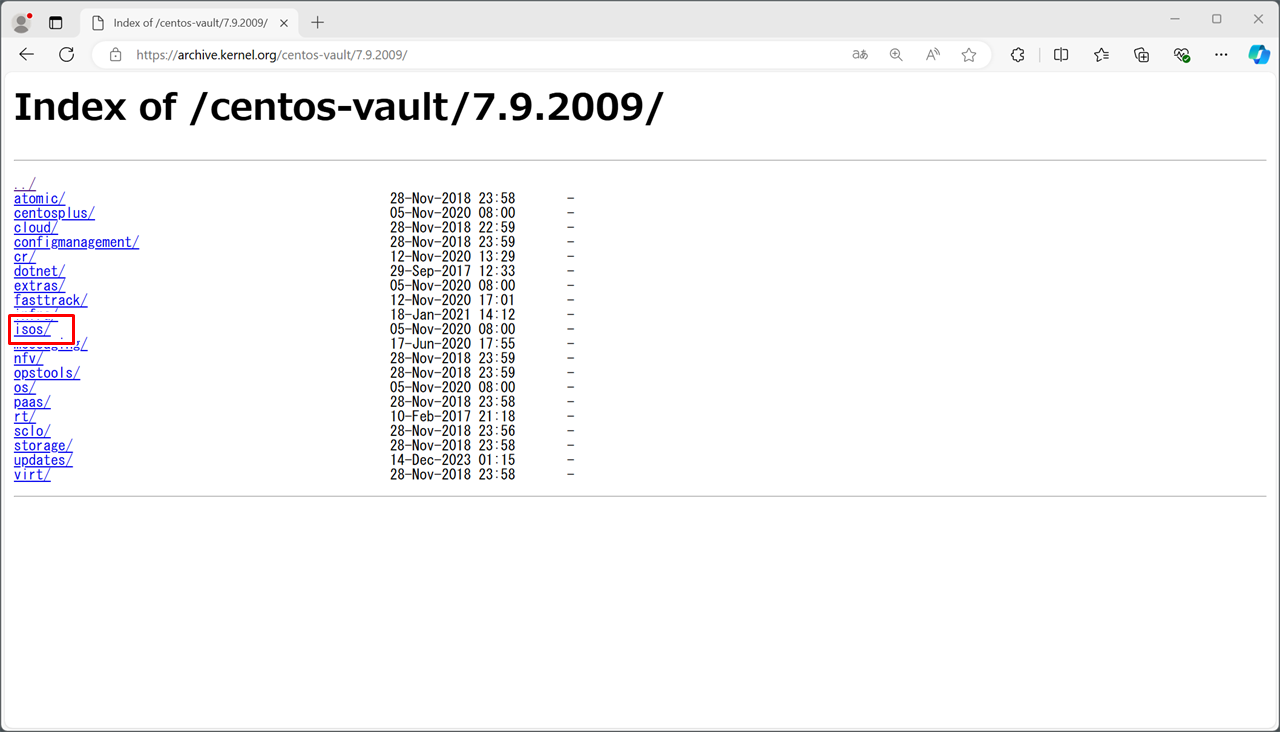Open a new tab
The width and height of the screenshot is (1280, 732).
318,22
